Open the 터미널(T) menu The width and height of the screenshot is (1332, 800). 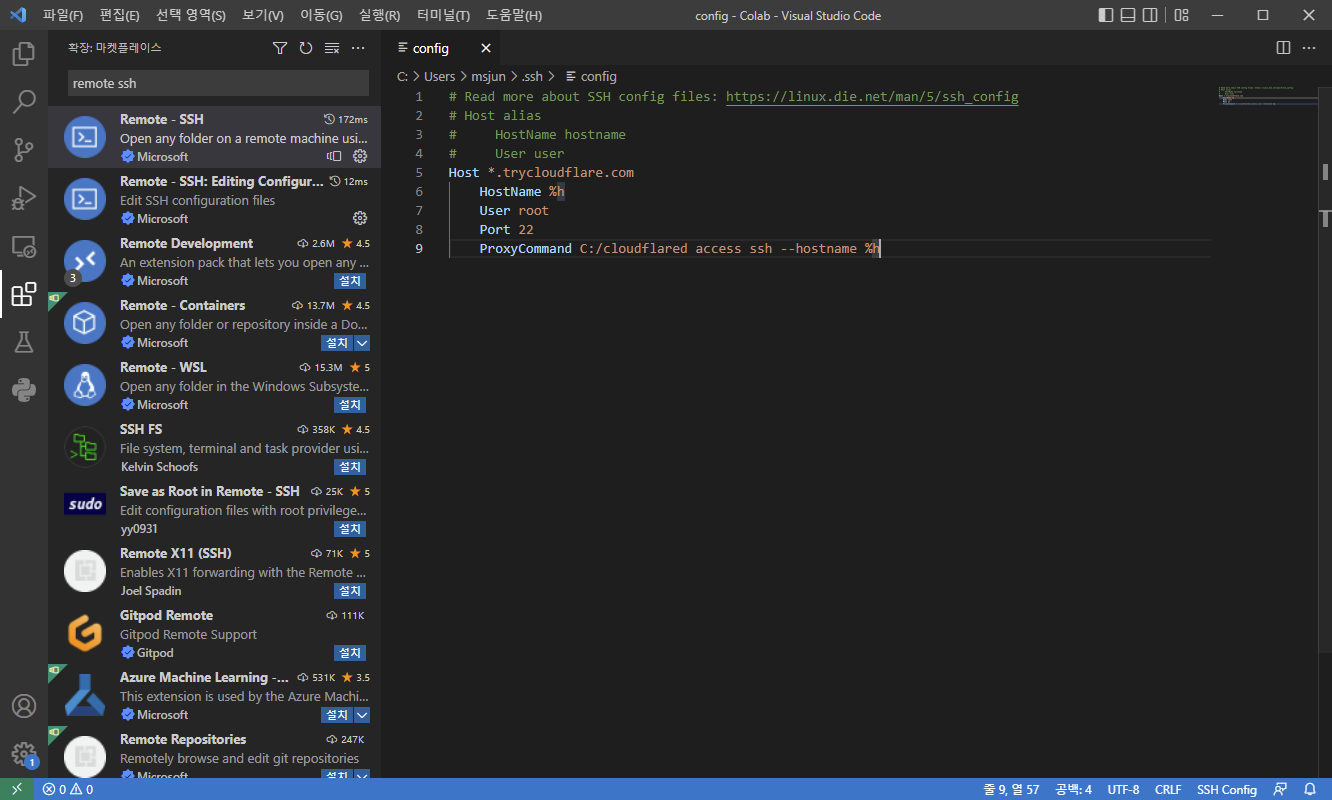(444, 15)
